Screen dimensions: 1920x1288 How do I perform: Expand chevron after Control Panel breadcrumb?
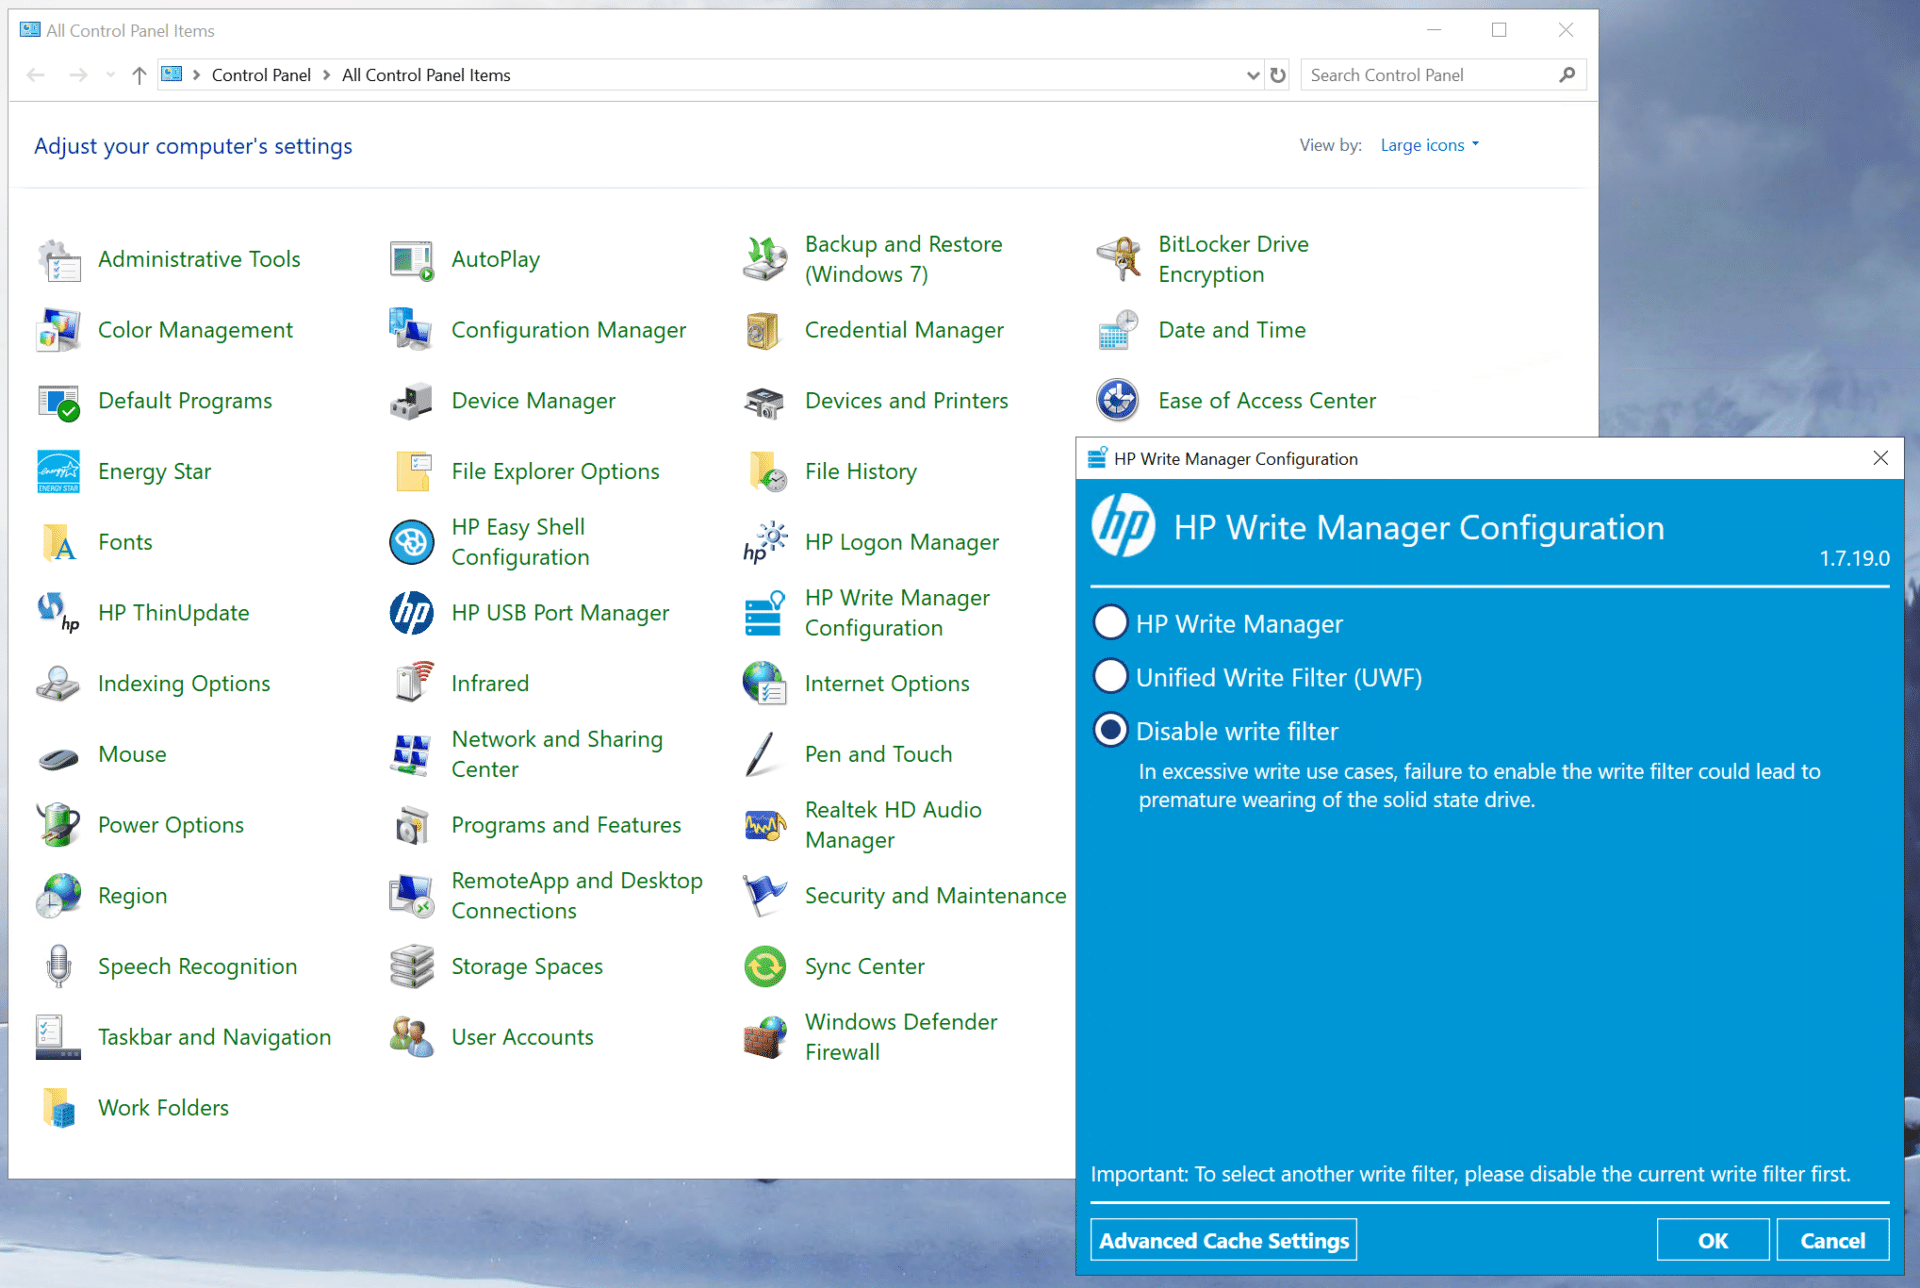point(327,75)
